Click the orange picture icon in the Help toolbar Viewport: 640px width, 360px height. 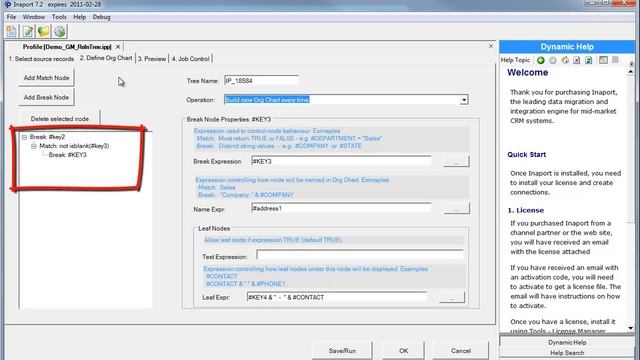603,60
